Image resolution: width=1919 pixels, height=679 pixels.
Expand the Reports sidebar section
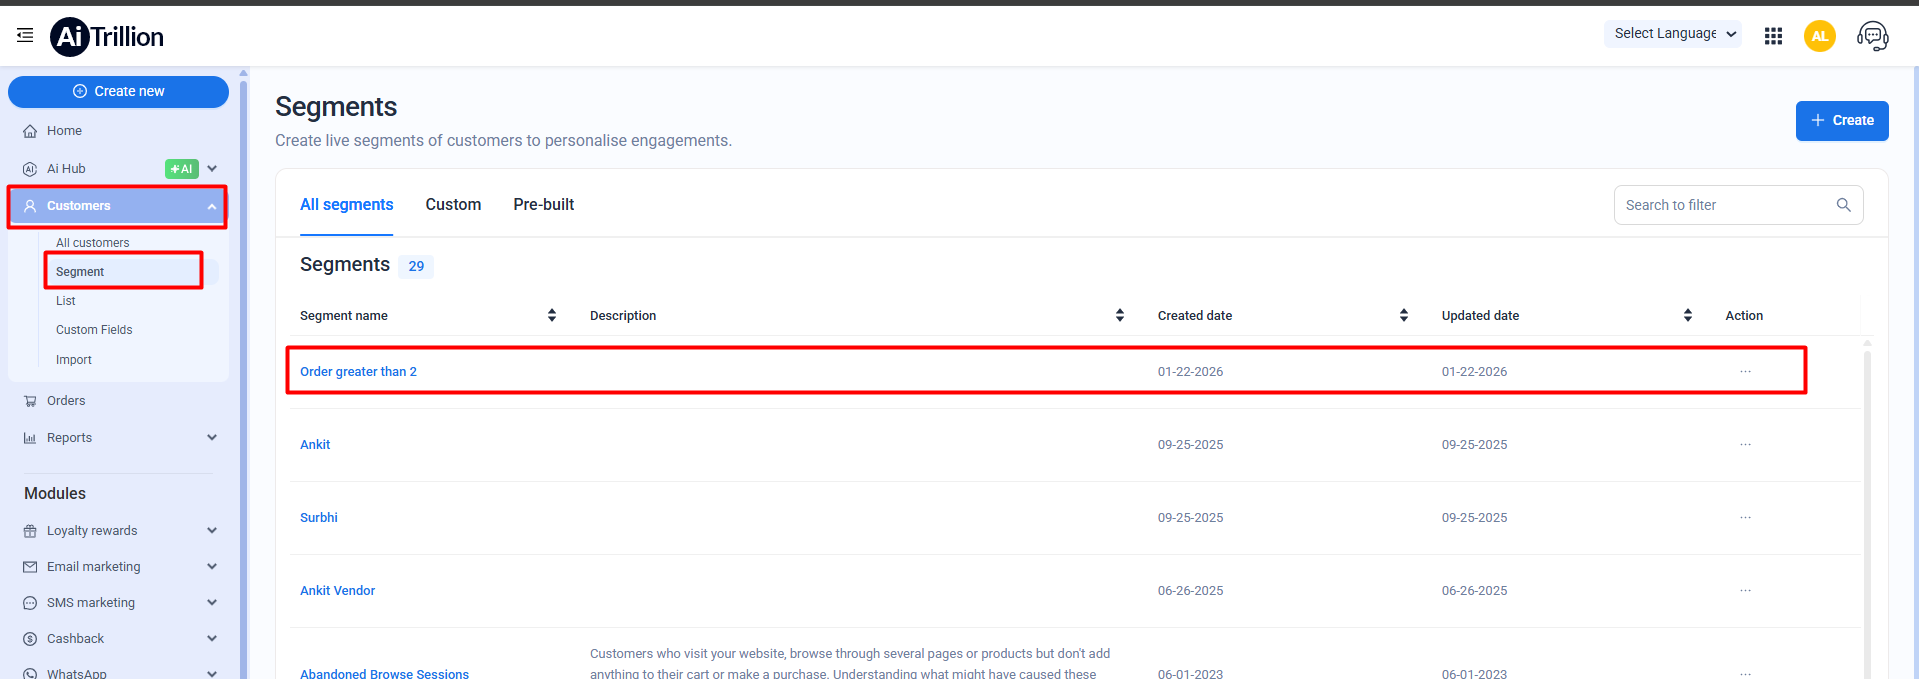click(212, 438)
